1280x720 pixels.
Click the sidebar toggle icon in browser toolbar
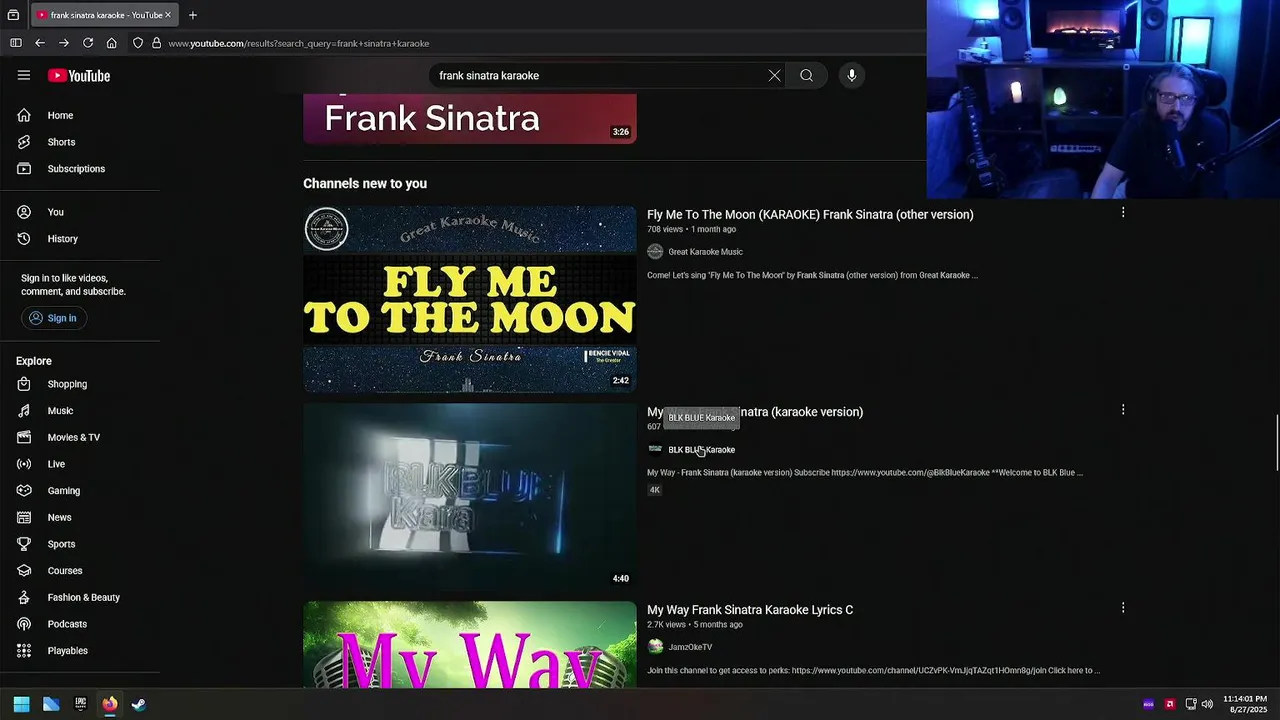pos(16,43)
